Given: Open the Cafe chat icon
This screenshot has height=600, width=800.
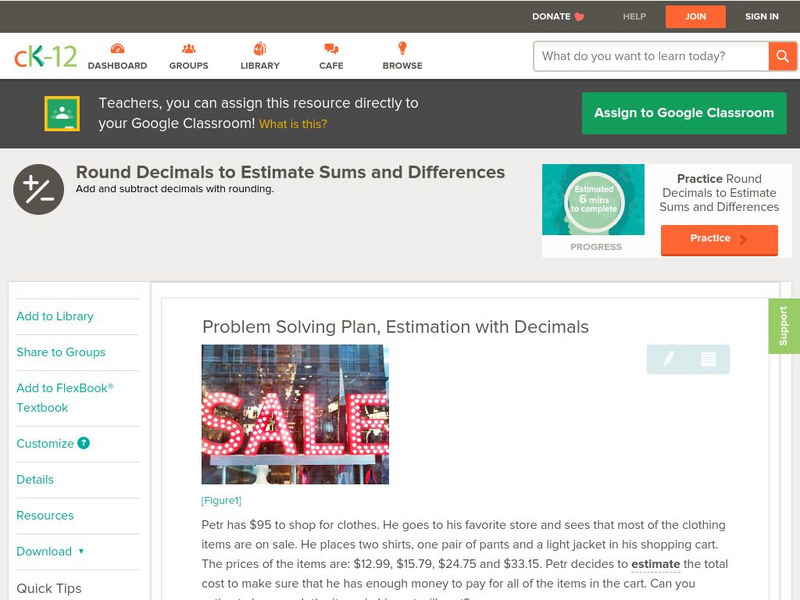Looking at the screenshot, I should (331, 49).
